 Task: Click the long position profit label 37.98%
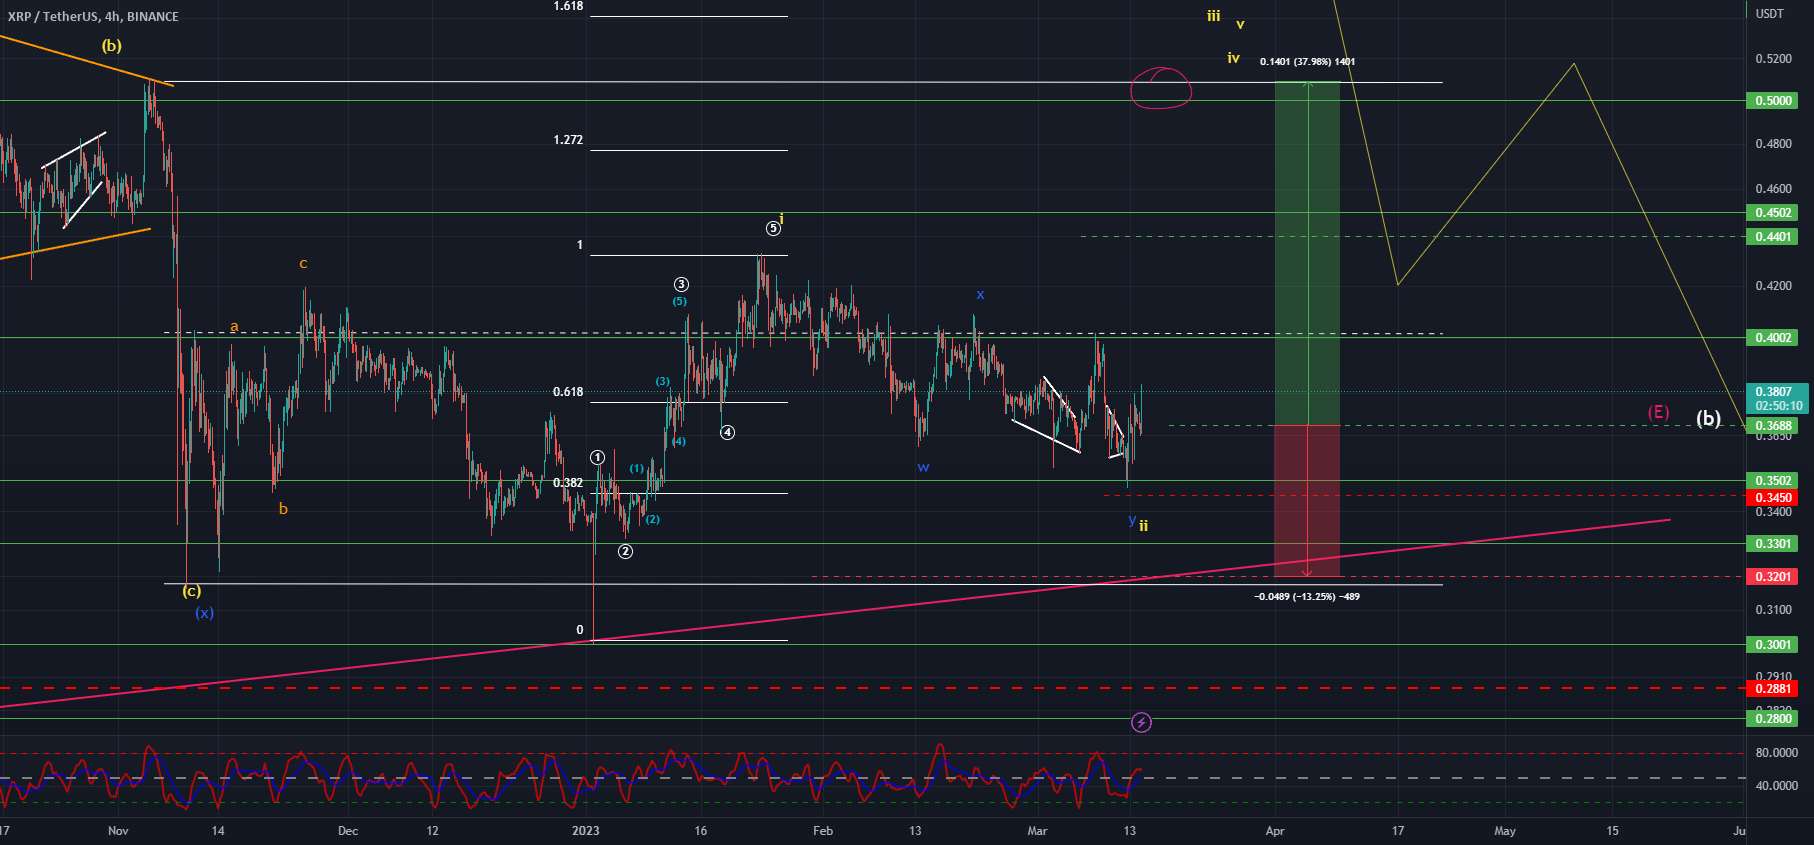pyautogui.click(x=1308, y=62)
